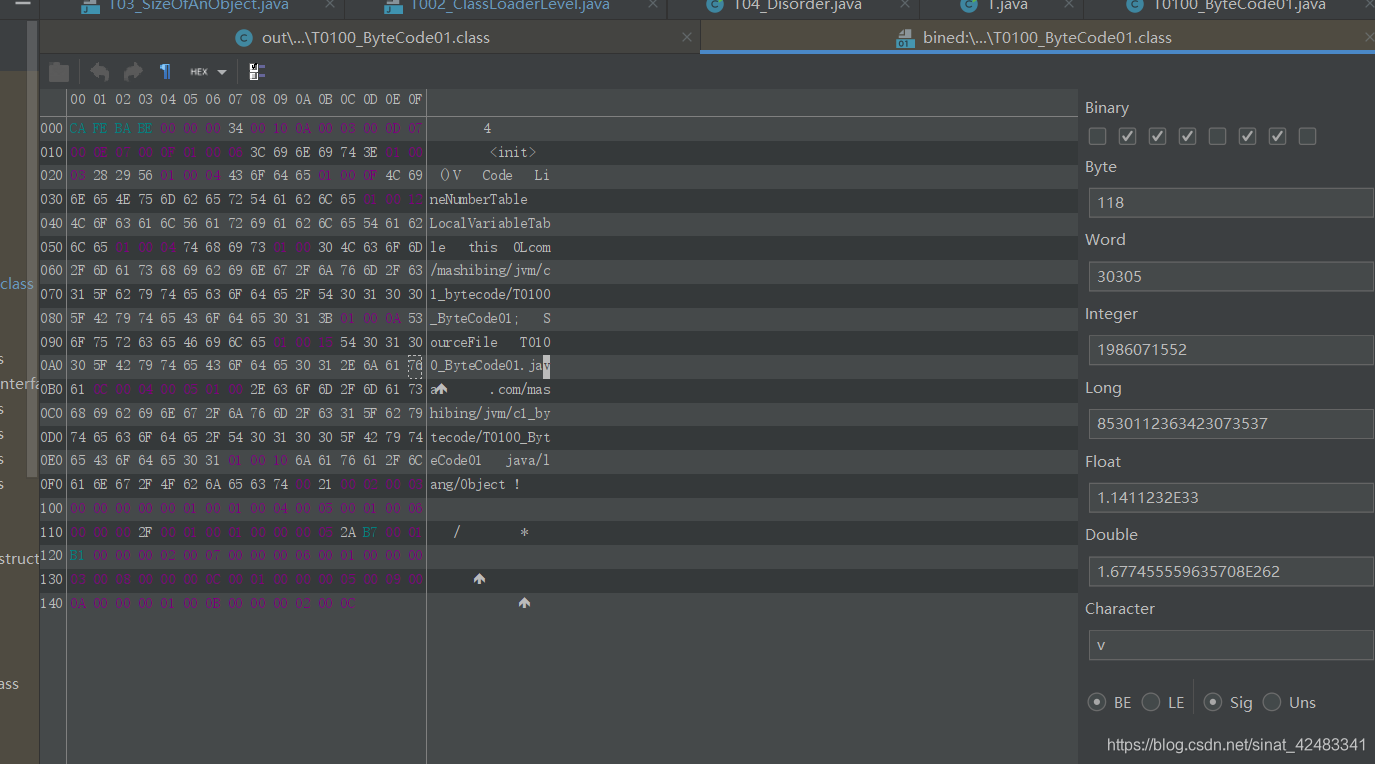Click hex byte 2A in row 110
This screenshot has width=1375, height=764.
coord(348,532)
